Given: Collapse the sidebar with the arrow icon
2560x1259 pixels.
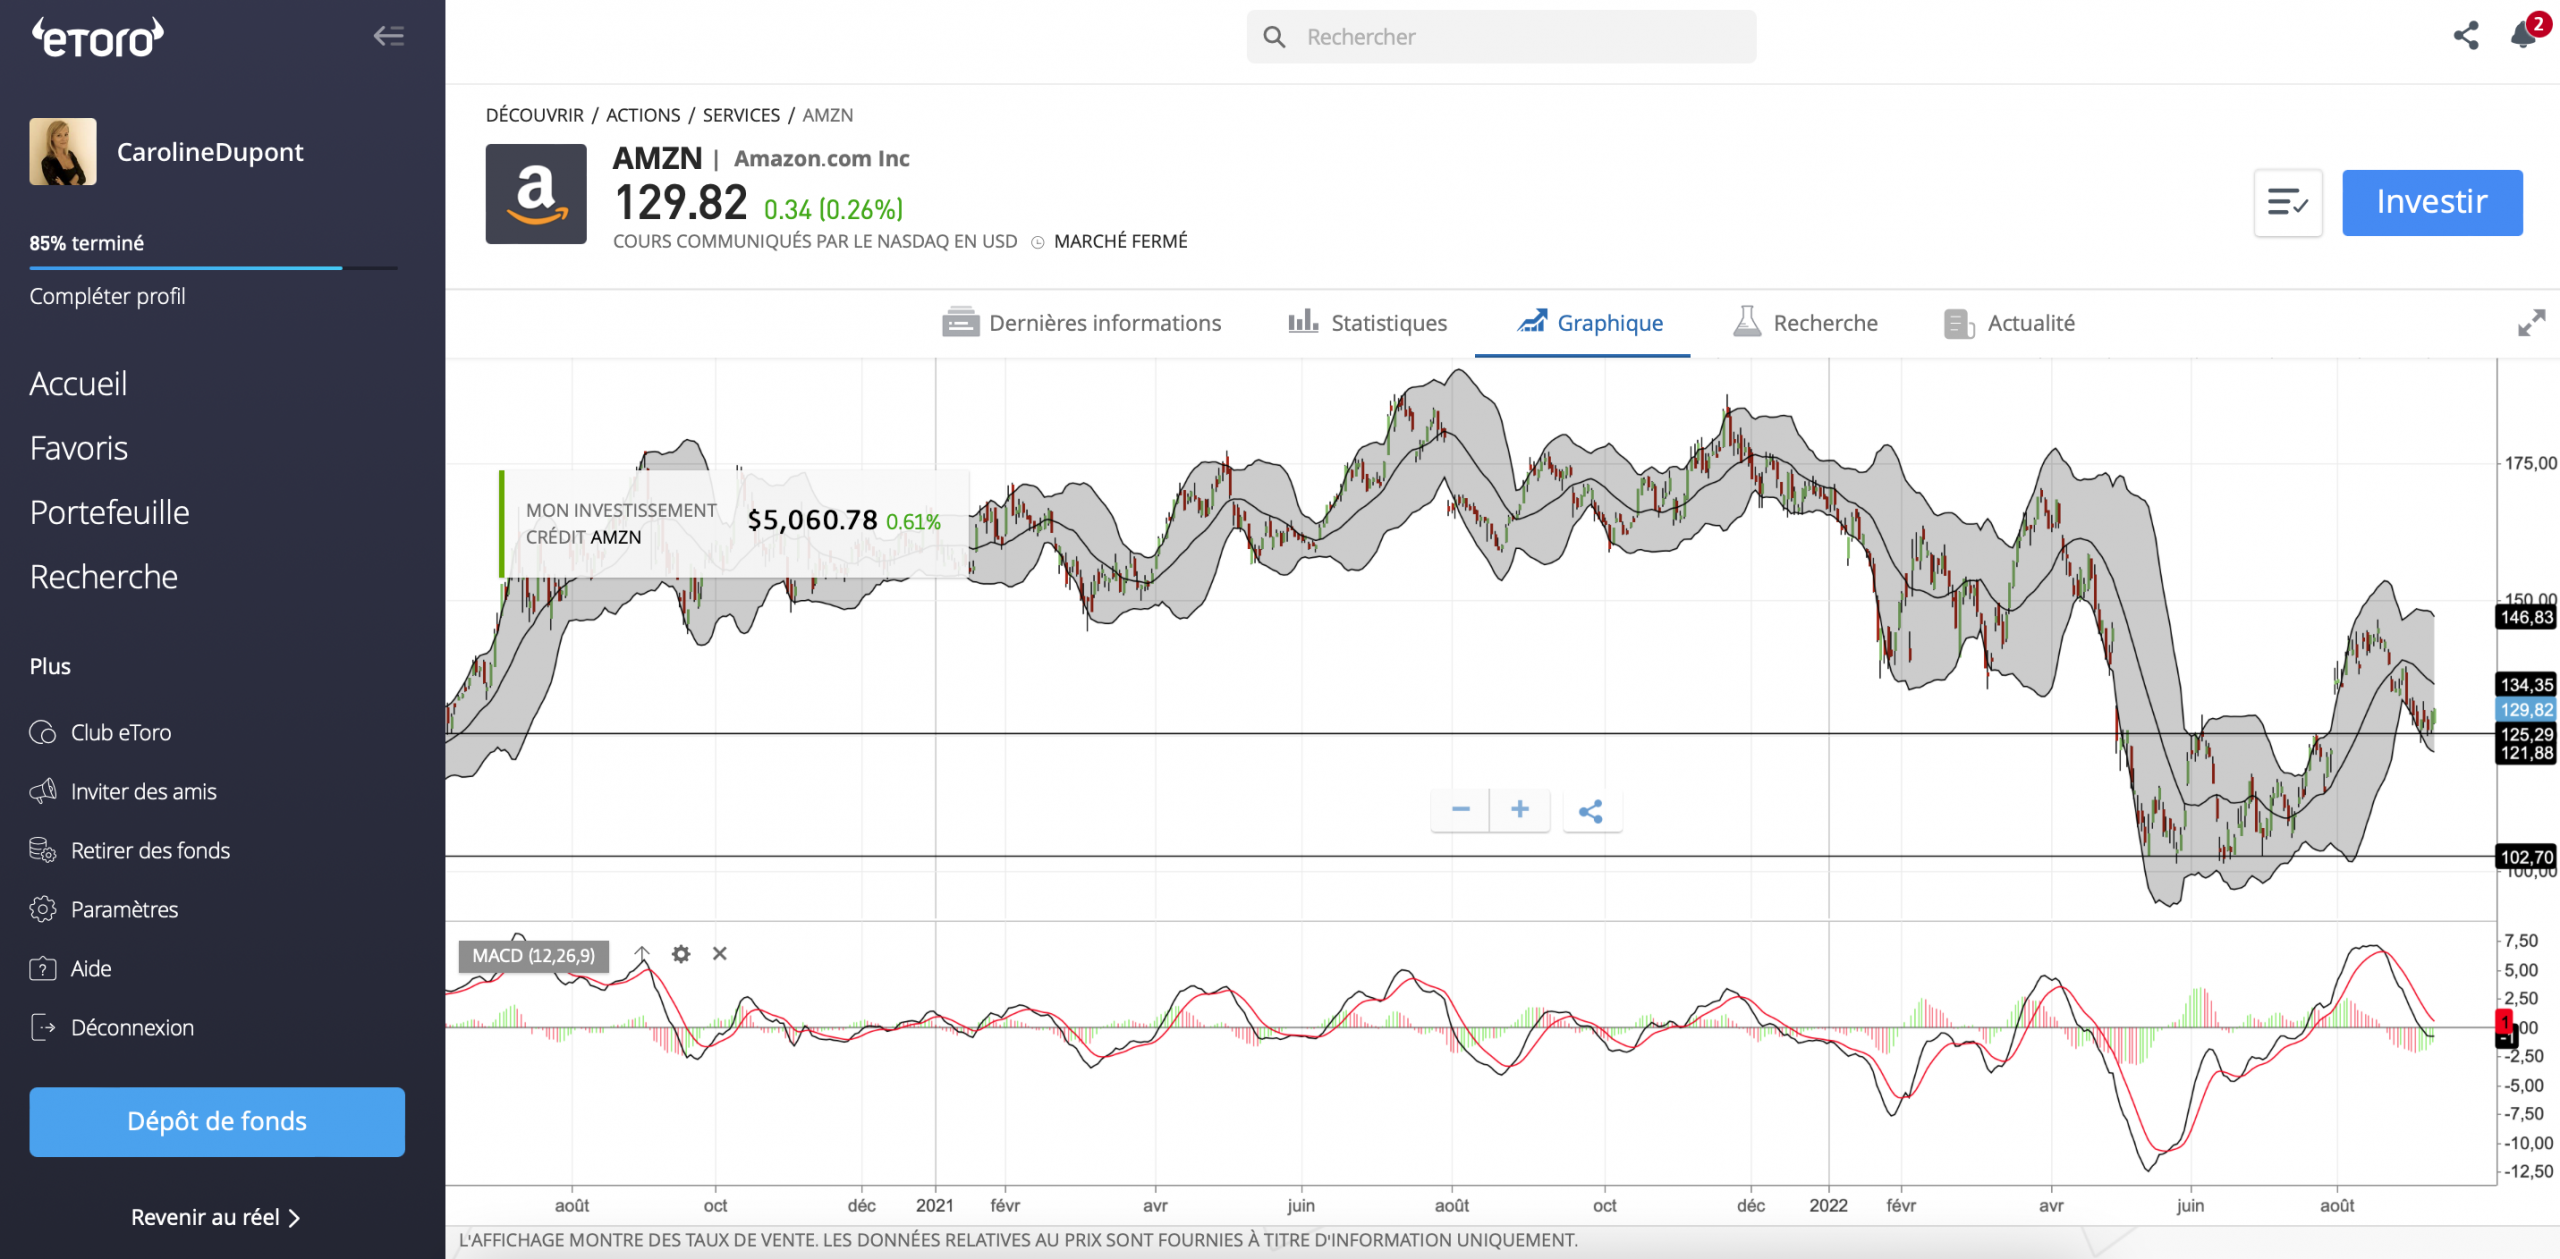Looking at the screenshot, I should [389, 36].
